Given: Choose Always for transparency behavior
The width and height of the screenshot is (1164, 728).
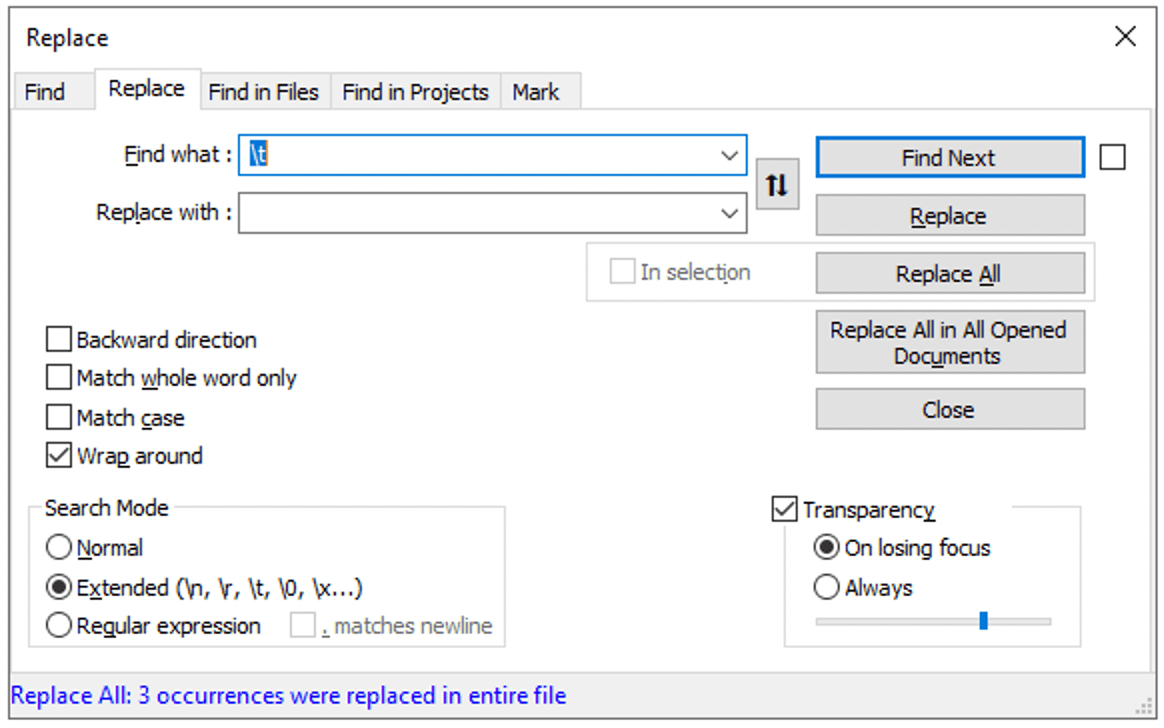Looking at the screenshot, I should click(x=826, y=588).
